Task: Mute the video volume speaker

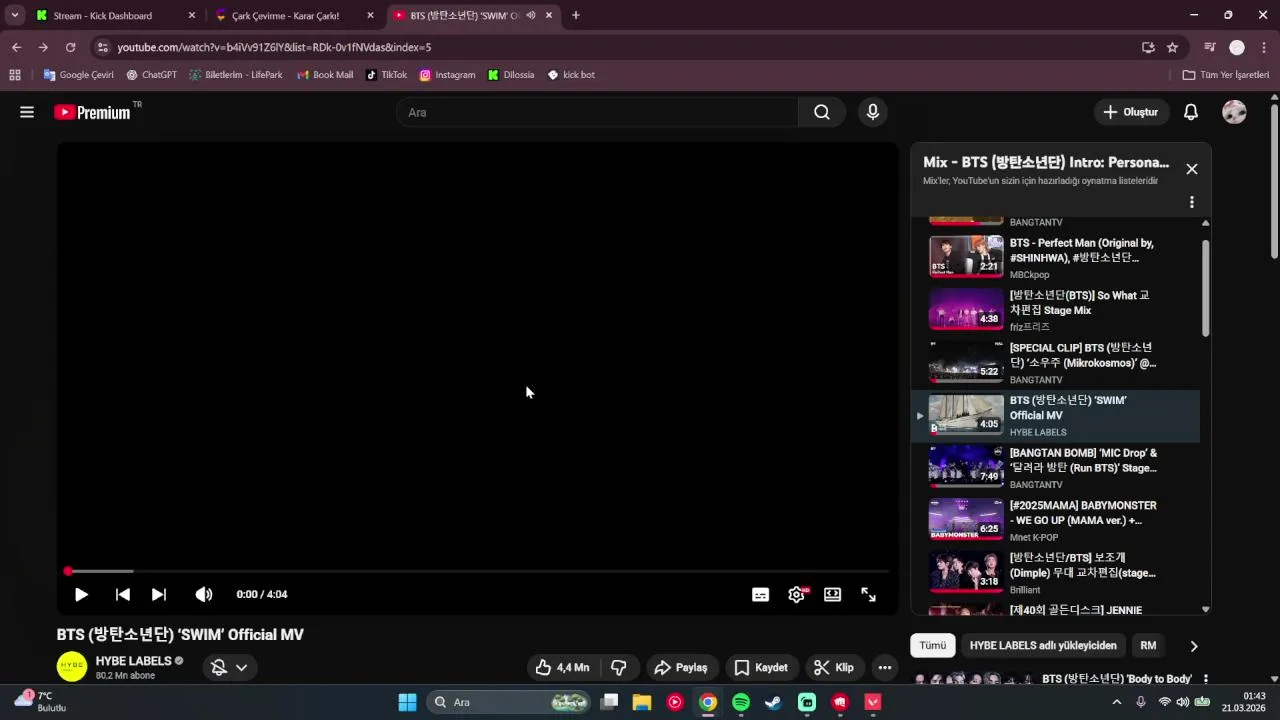Action: [204, 594]
